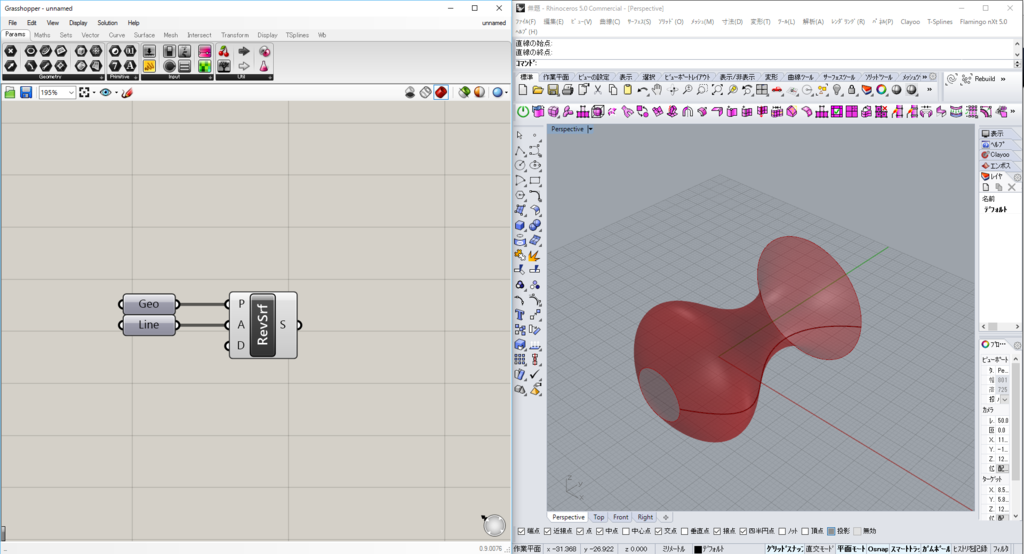The height and width of the screenshot is (554, 1024).
Task: Expand the Geometry group panel in Grasshopper
Action: coord(101,77)
